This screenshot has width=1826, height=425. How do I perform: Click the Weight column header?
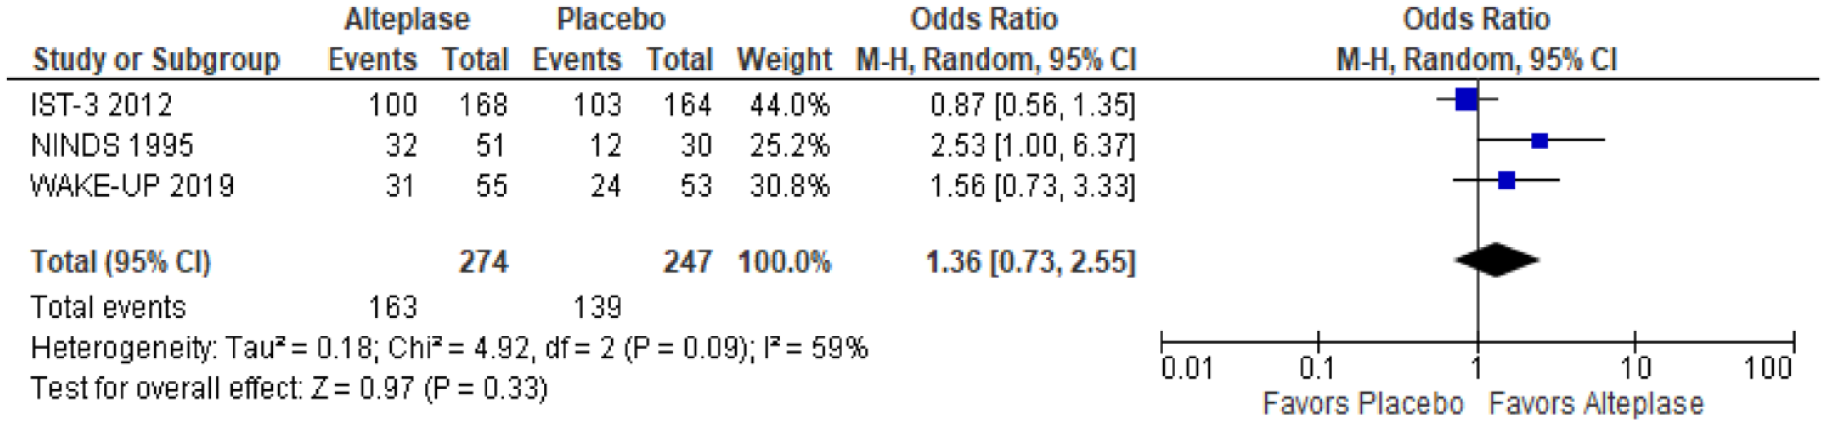[x=784, y=60]
